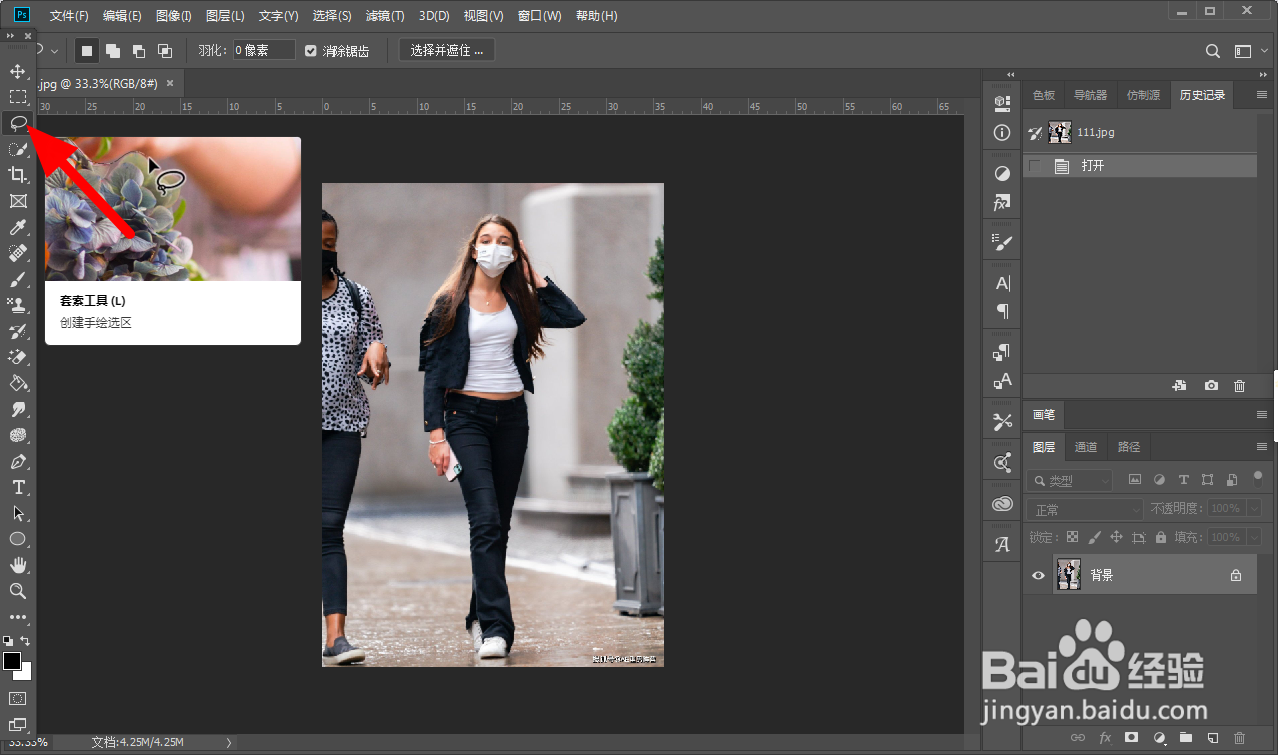Image resolution: width=1278 pixels, height=755 pixels.
Task: Open the 文件(F) menu
Action: pos(69,16)
